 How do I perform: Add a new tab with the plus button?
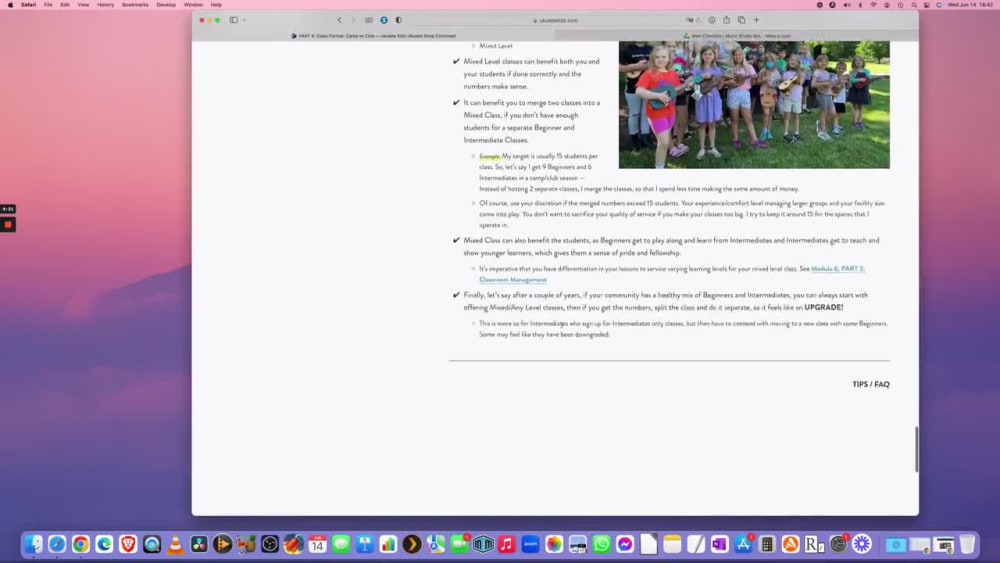[x=756, y=20]
